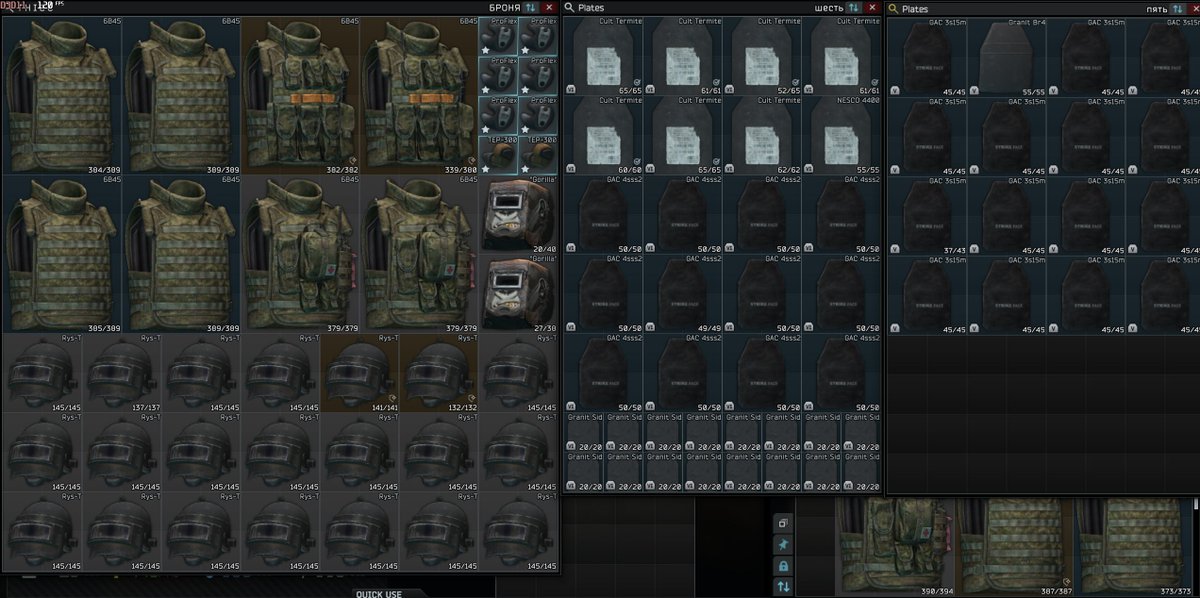Select the 6B45 rig with 339/340 durability

point(420,95)
